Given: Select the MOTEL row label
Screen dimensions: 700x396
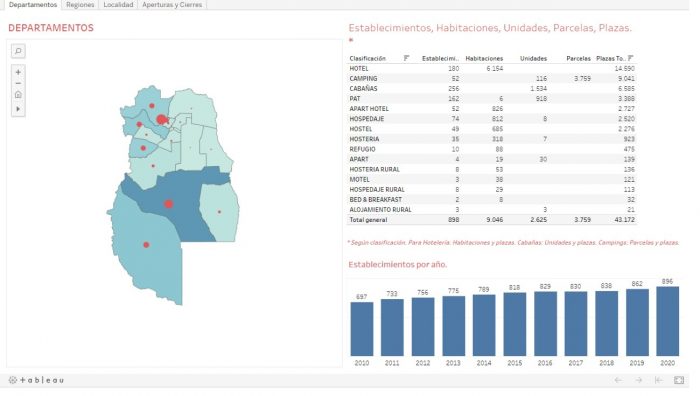Looking at the screenshot, I should [x=359, y=179].
